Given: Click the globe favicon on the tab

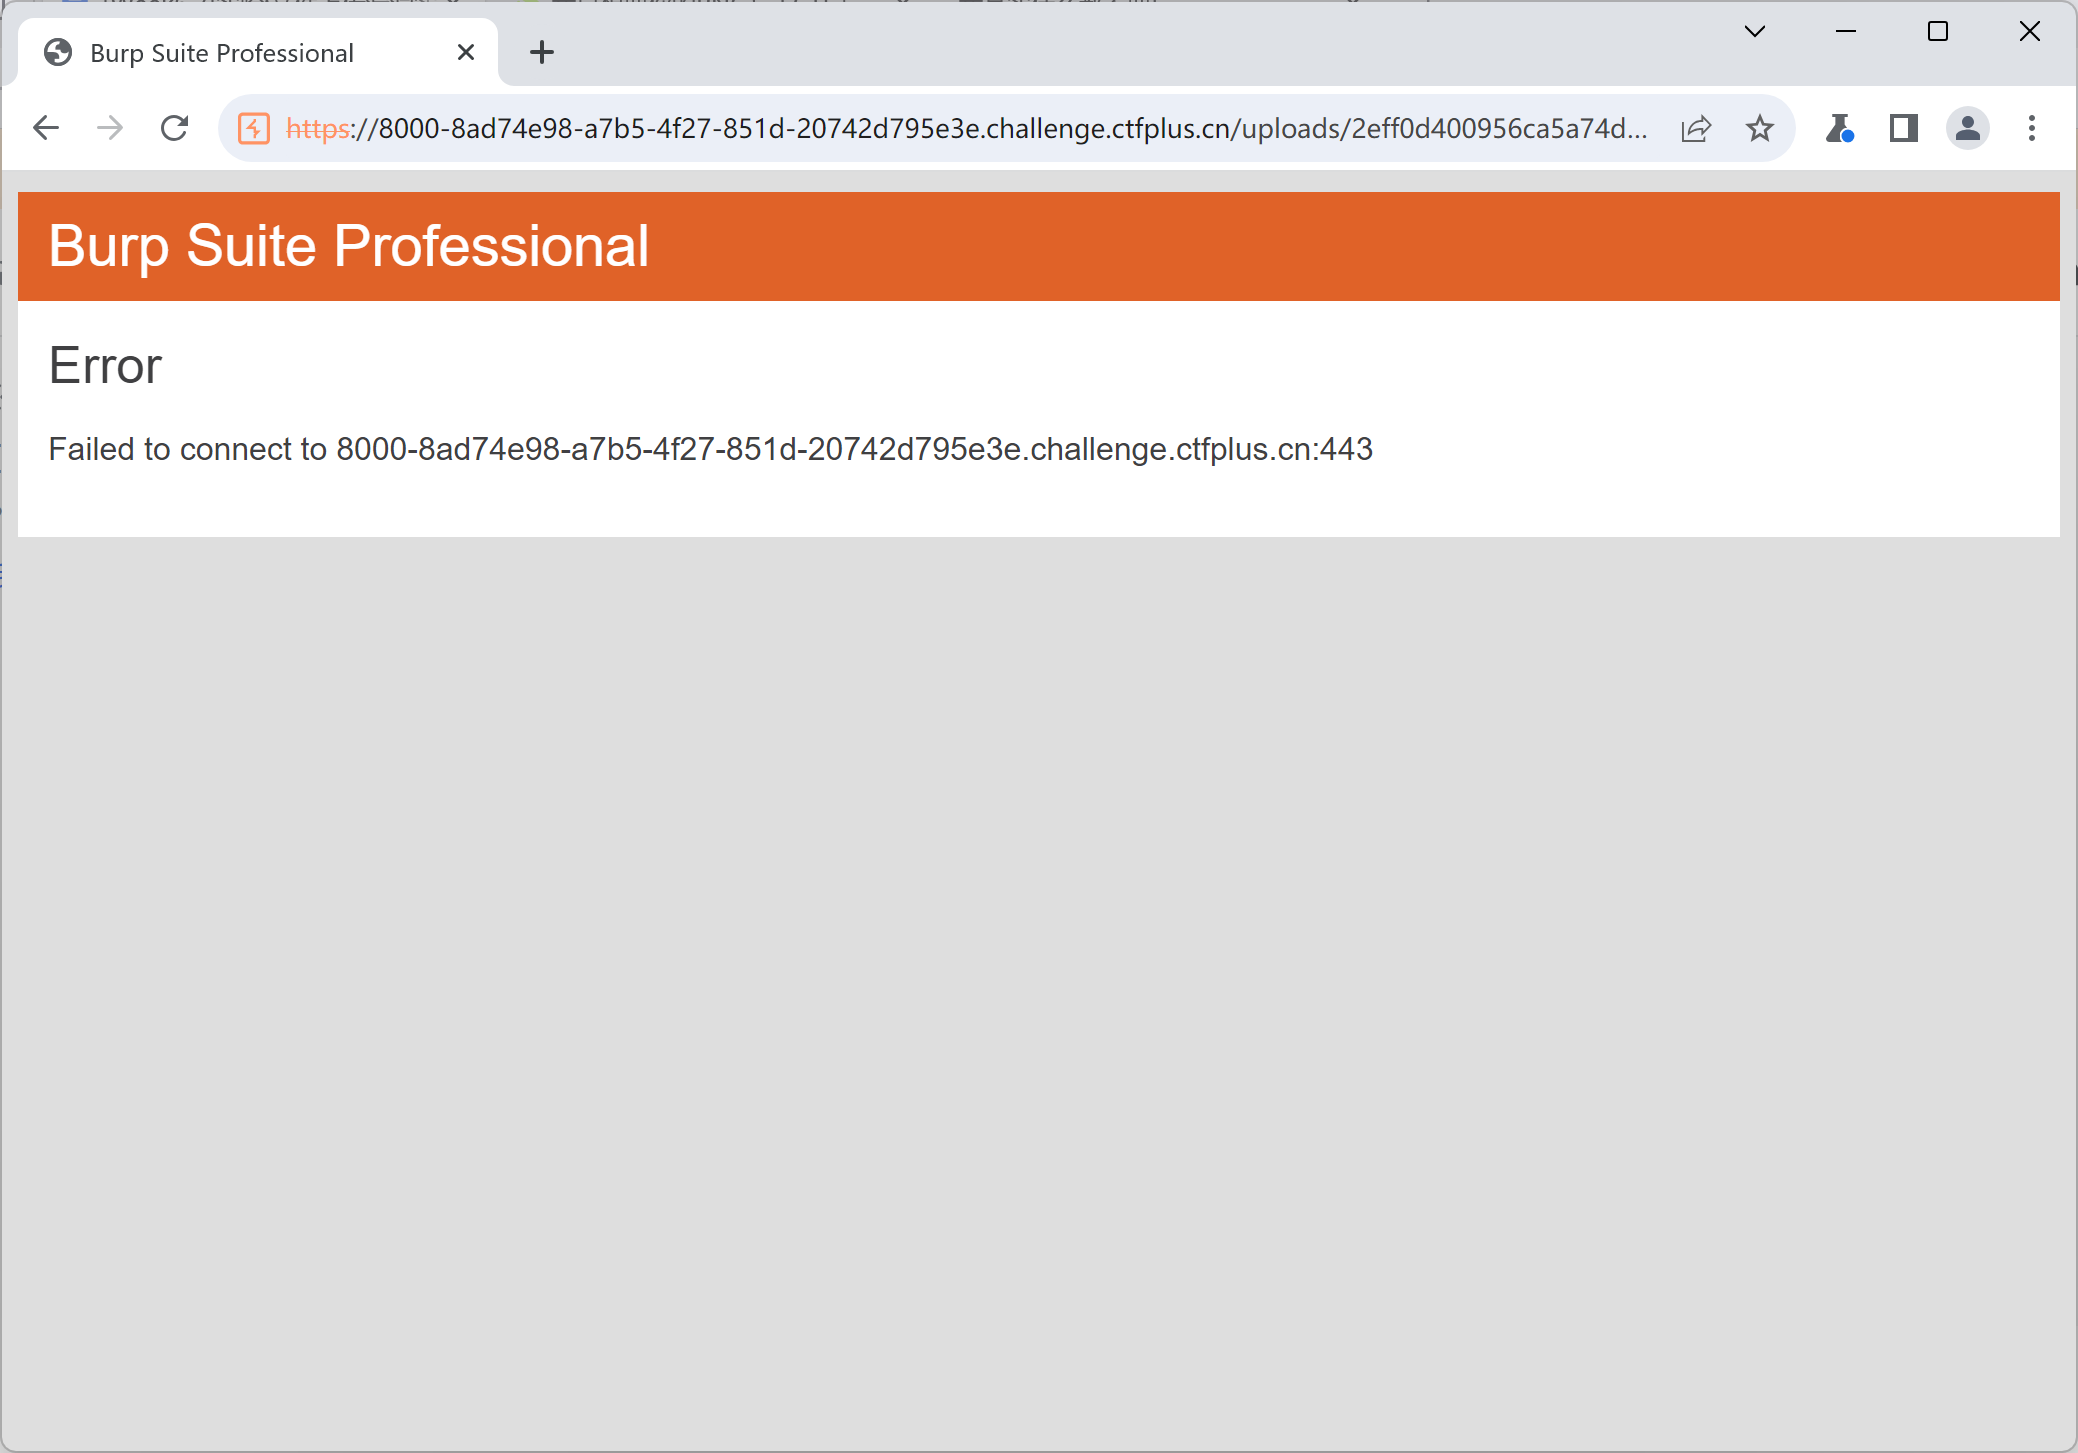Looking at the screenshot, I should coord(58,52).
